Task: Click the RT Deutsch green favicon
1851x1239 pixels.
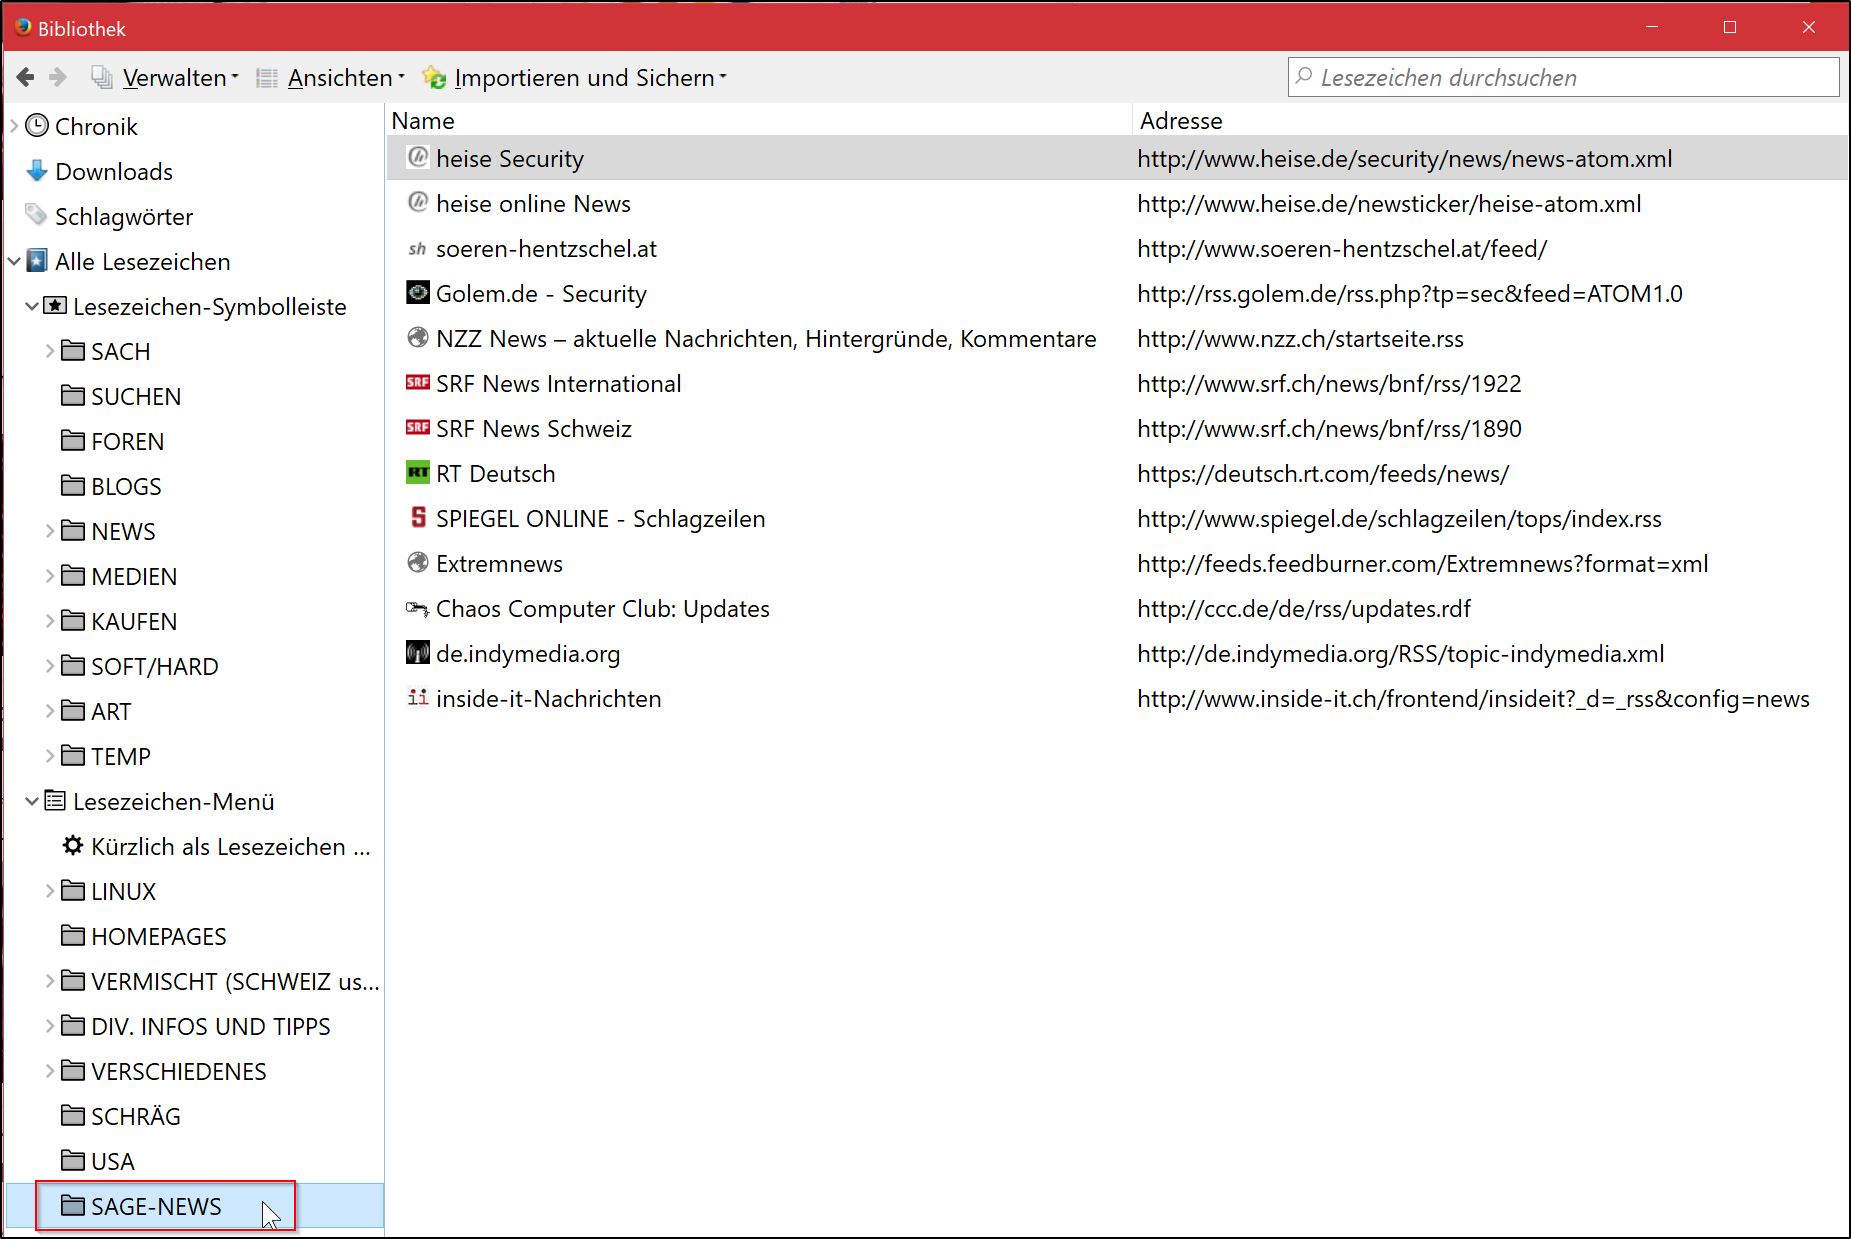Action: coord(417,473)
